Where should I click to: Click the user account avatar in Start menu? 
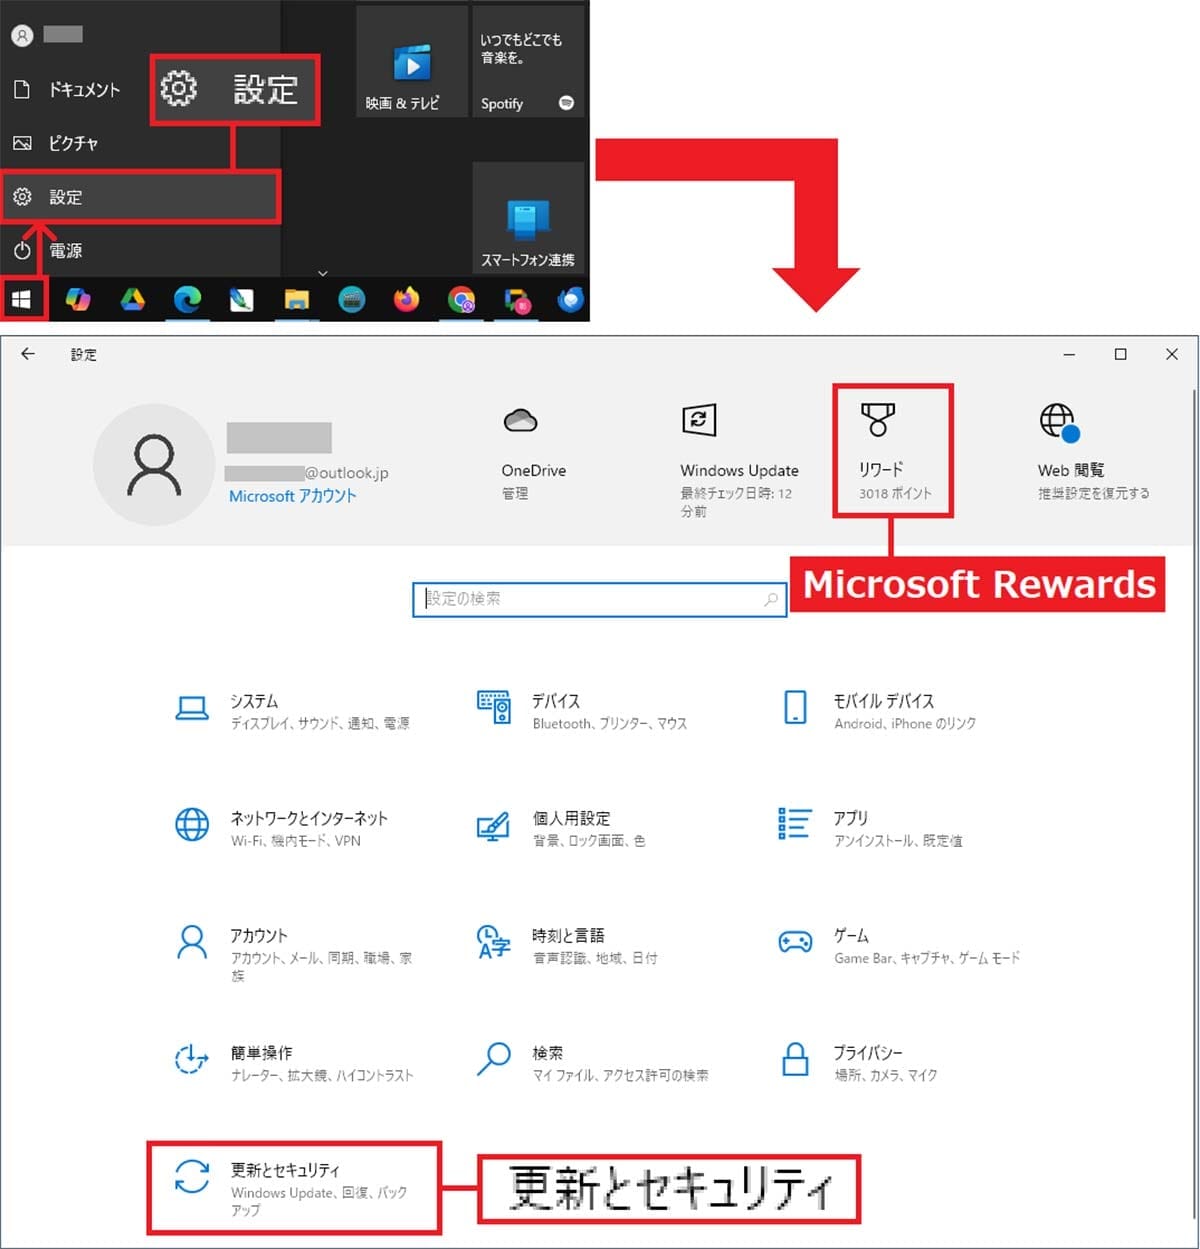coord(22,35)
